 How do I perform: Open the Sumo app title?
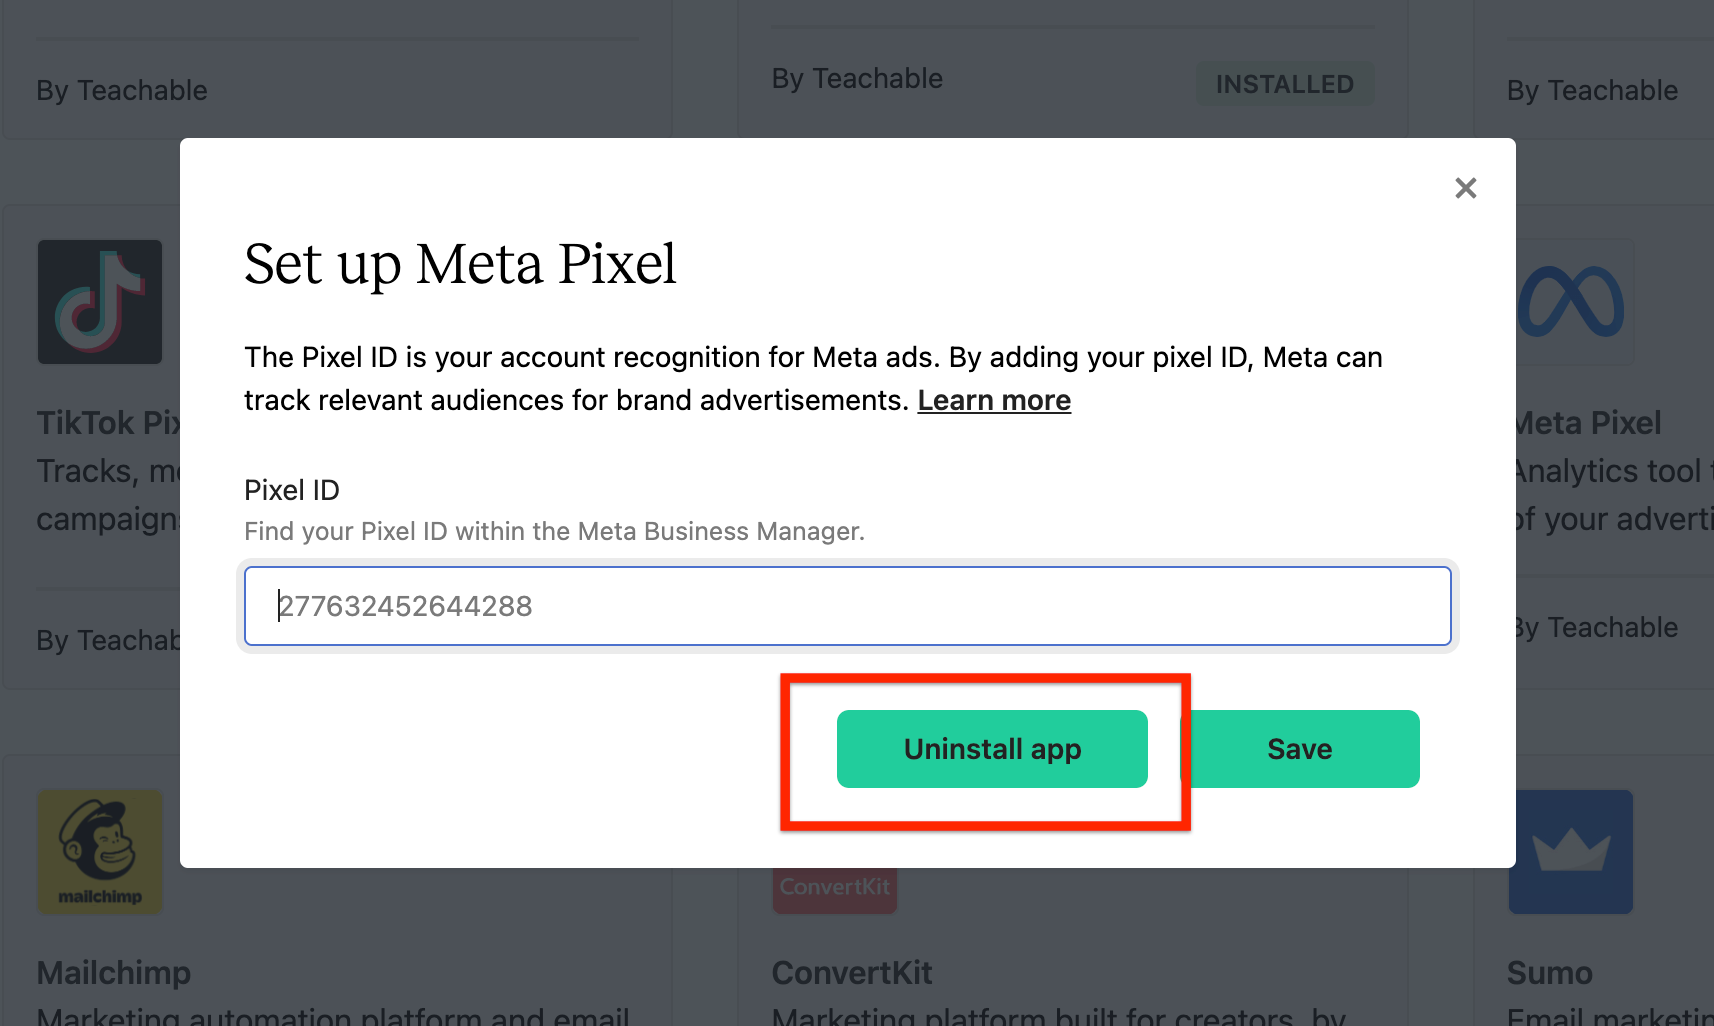click(x=1550, y=973)
